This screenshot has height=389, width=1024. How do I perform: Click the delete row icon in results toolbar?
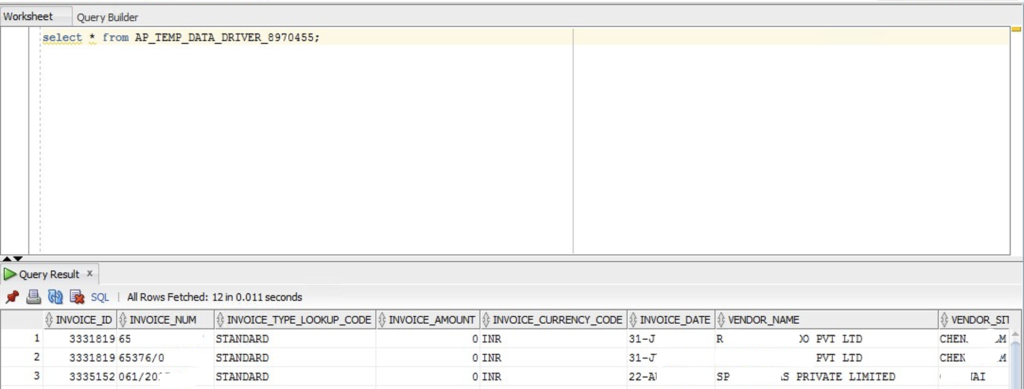coord(77,297)
